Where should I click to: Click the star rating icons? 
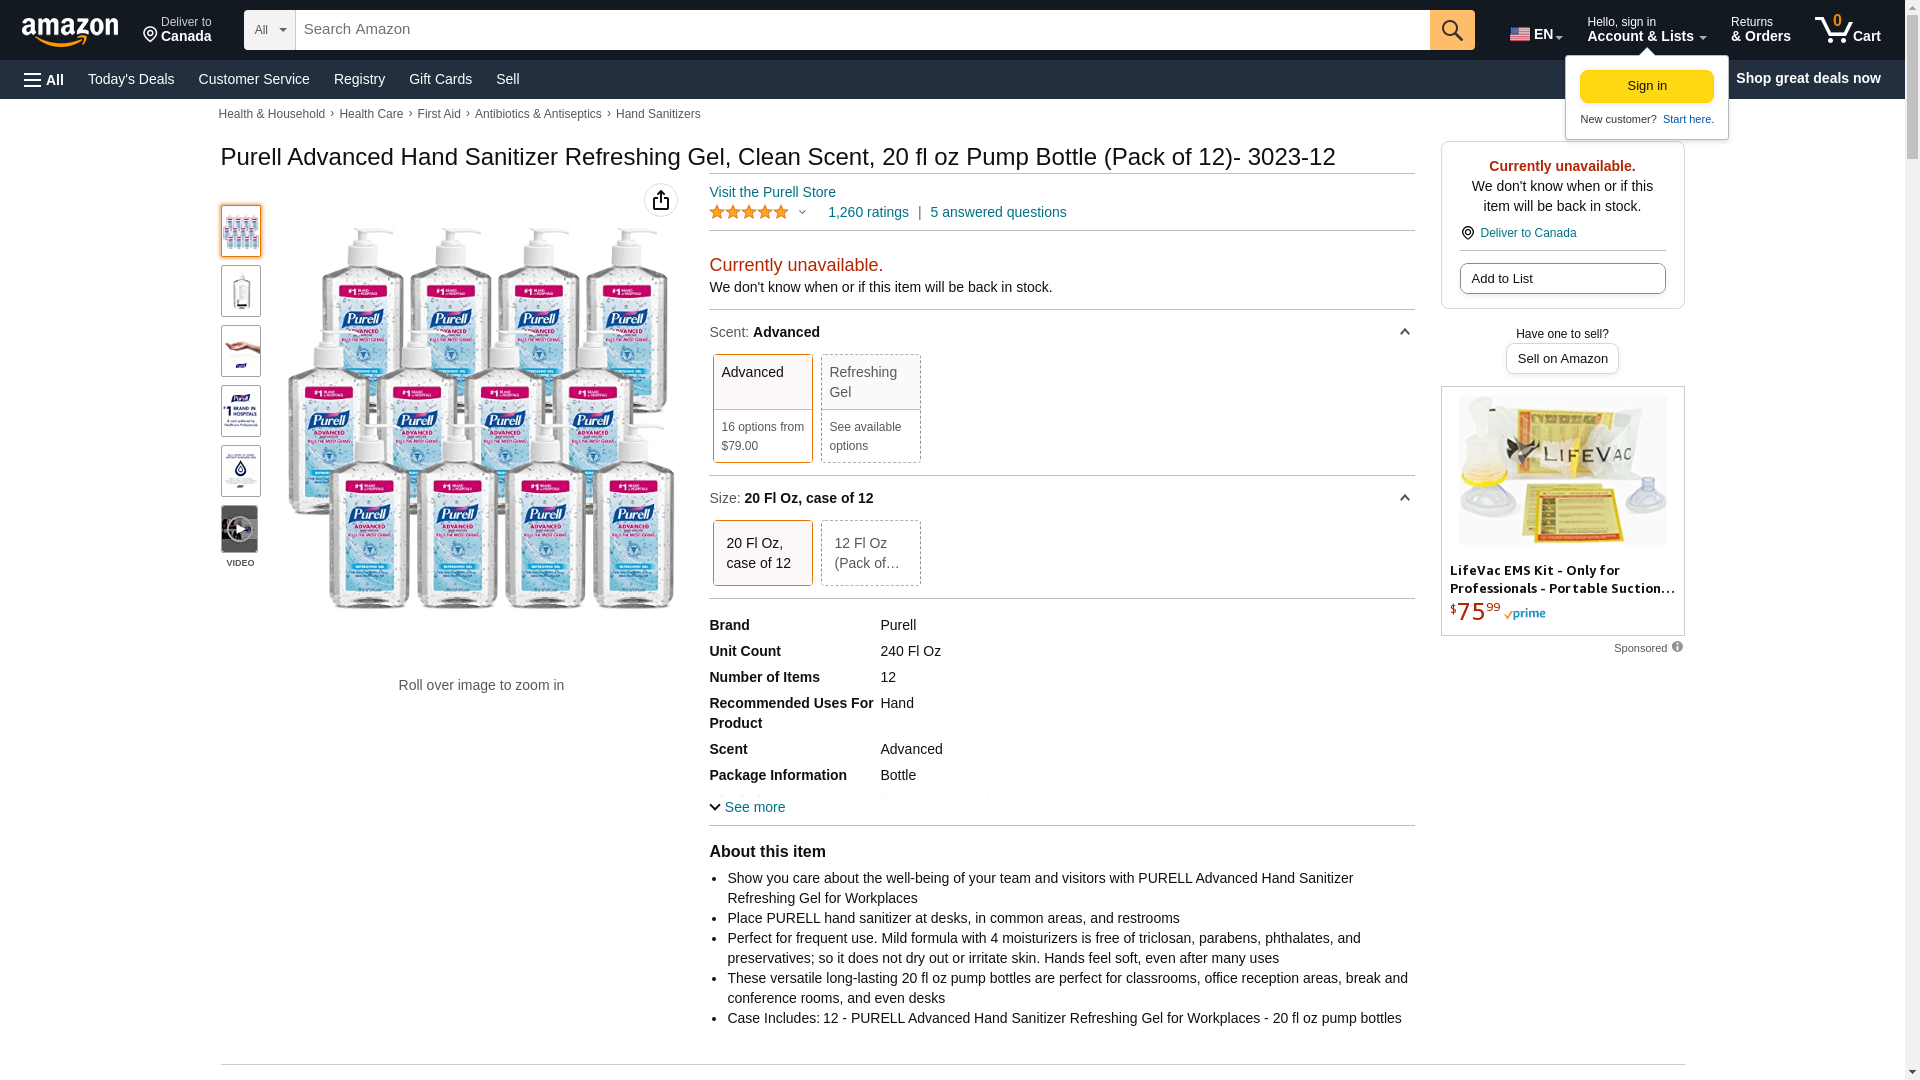[x=749, y=212]
